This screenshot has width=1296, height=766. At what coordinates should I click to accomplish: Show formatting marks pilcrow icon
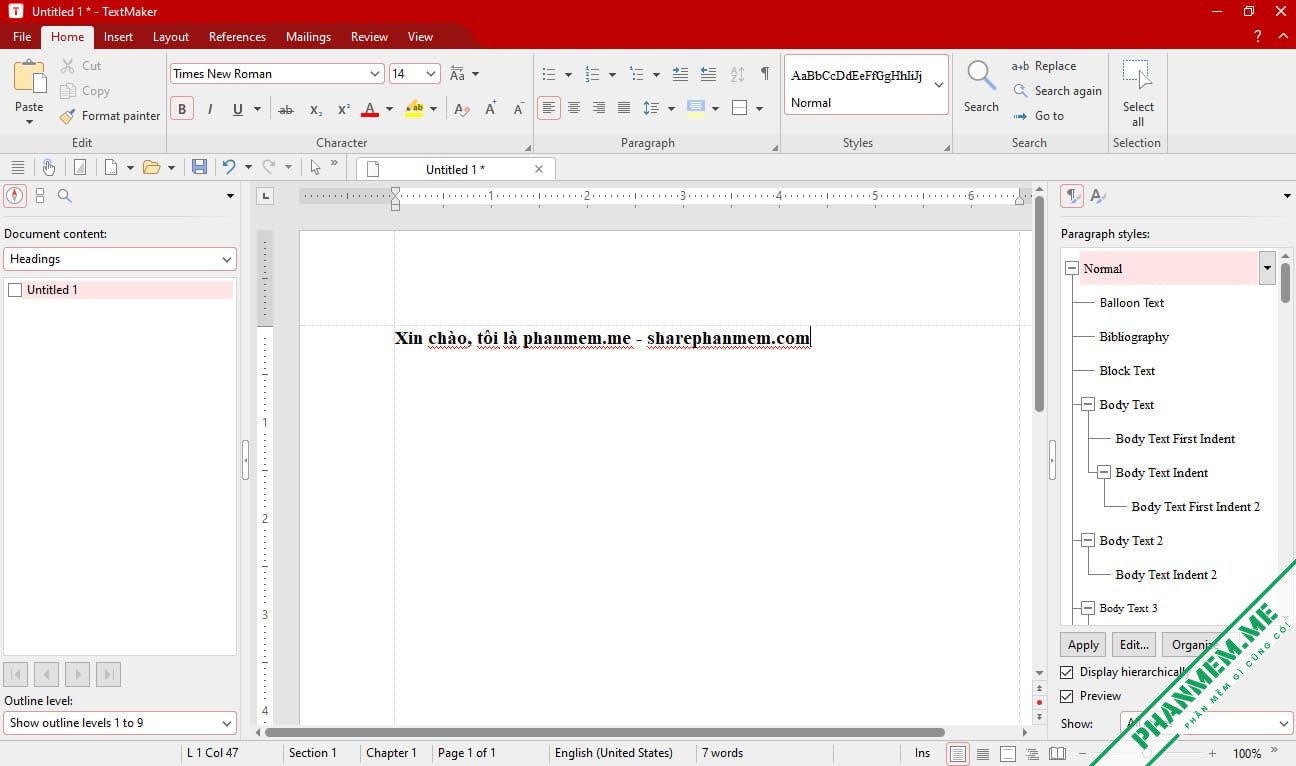pos(765,74)
